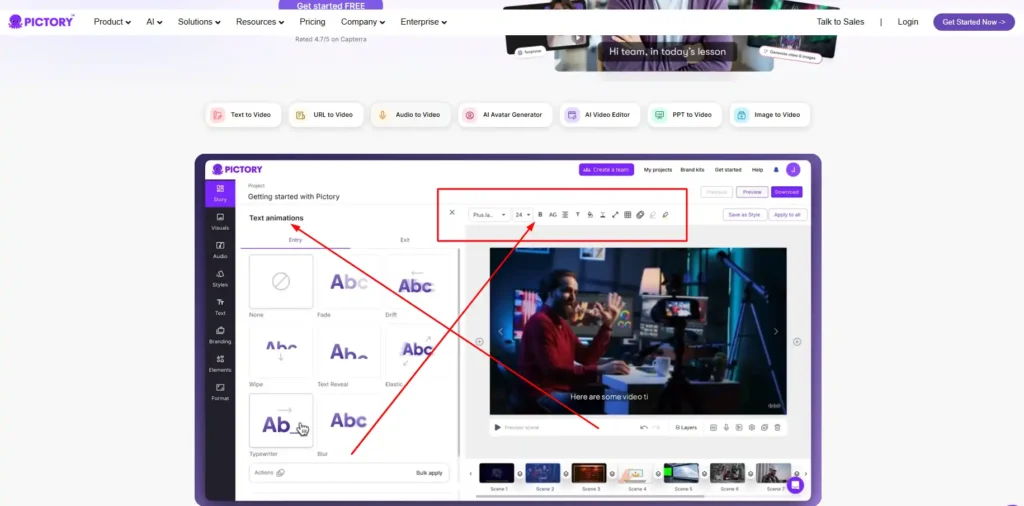This screenshot has width=1024, height=506.
Task: Open the Format panel in the sidebar
Action: pyautogui.click(x=220, y=392)
